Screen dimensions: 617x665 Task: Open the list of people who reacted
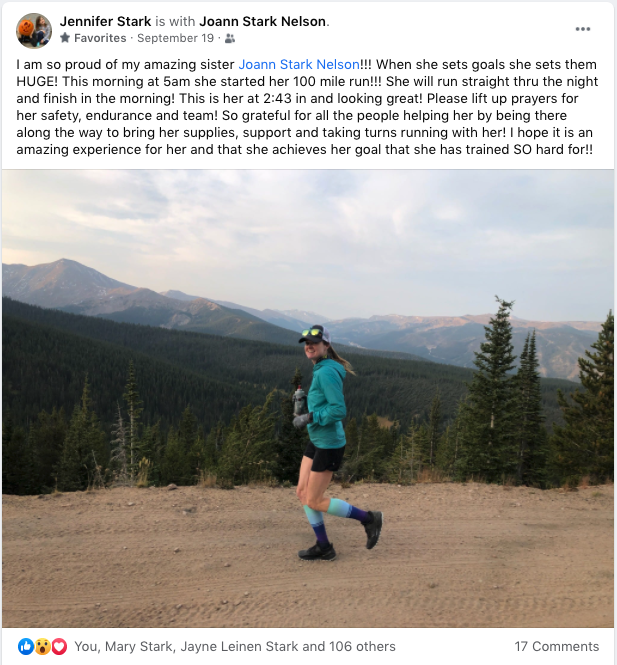coord(235,646)
